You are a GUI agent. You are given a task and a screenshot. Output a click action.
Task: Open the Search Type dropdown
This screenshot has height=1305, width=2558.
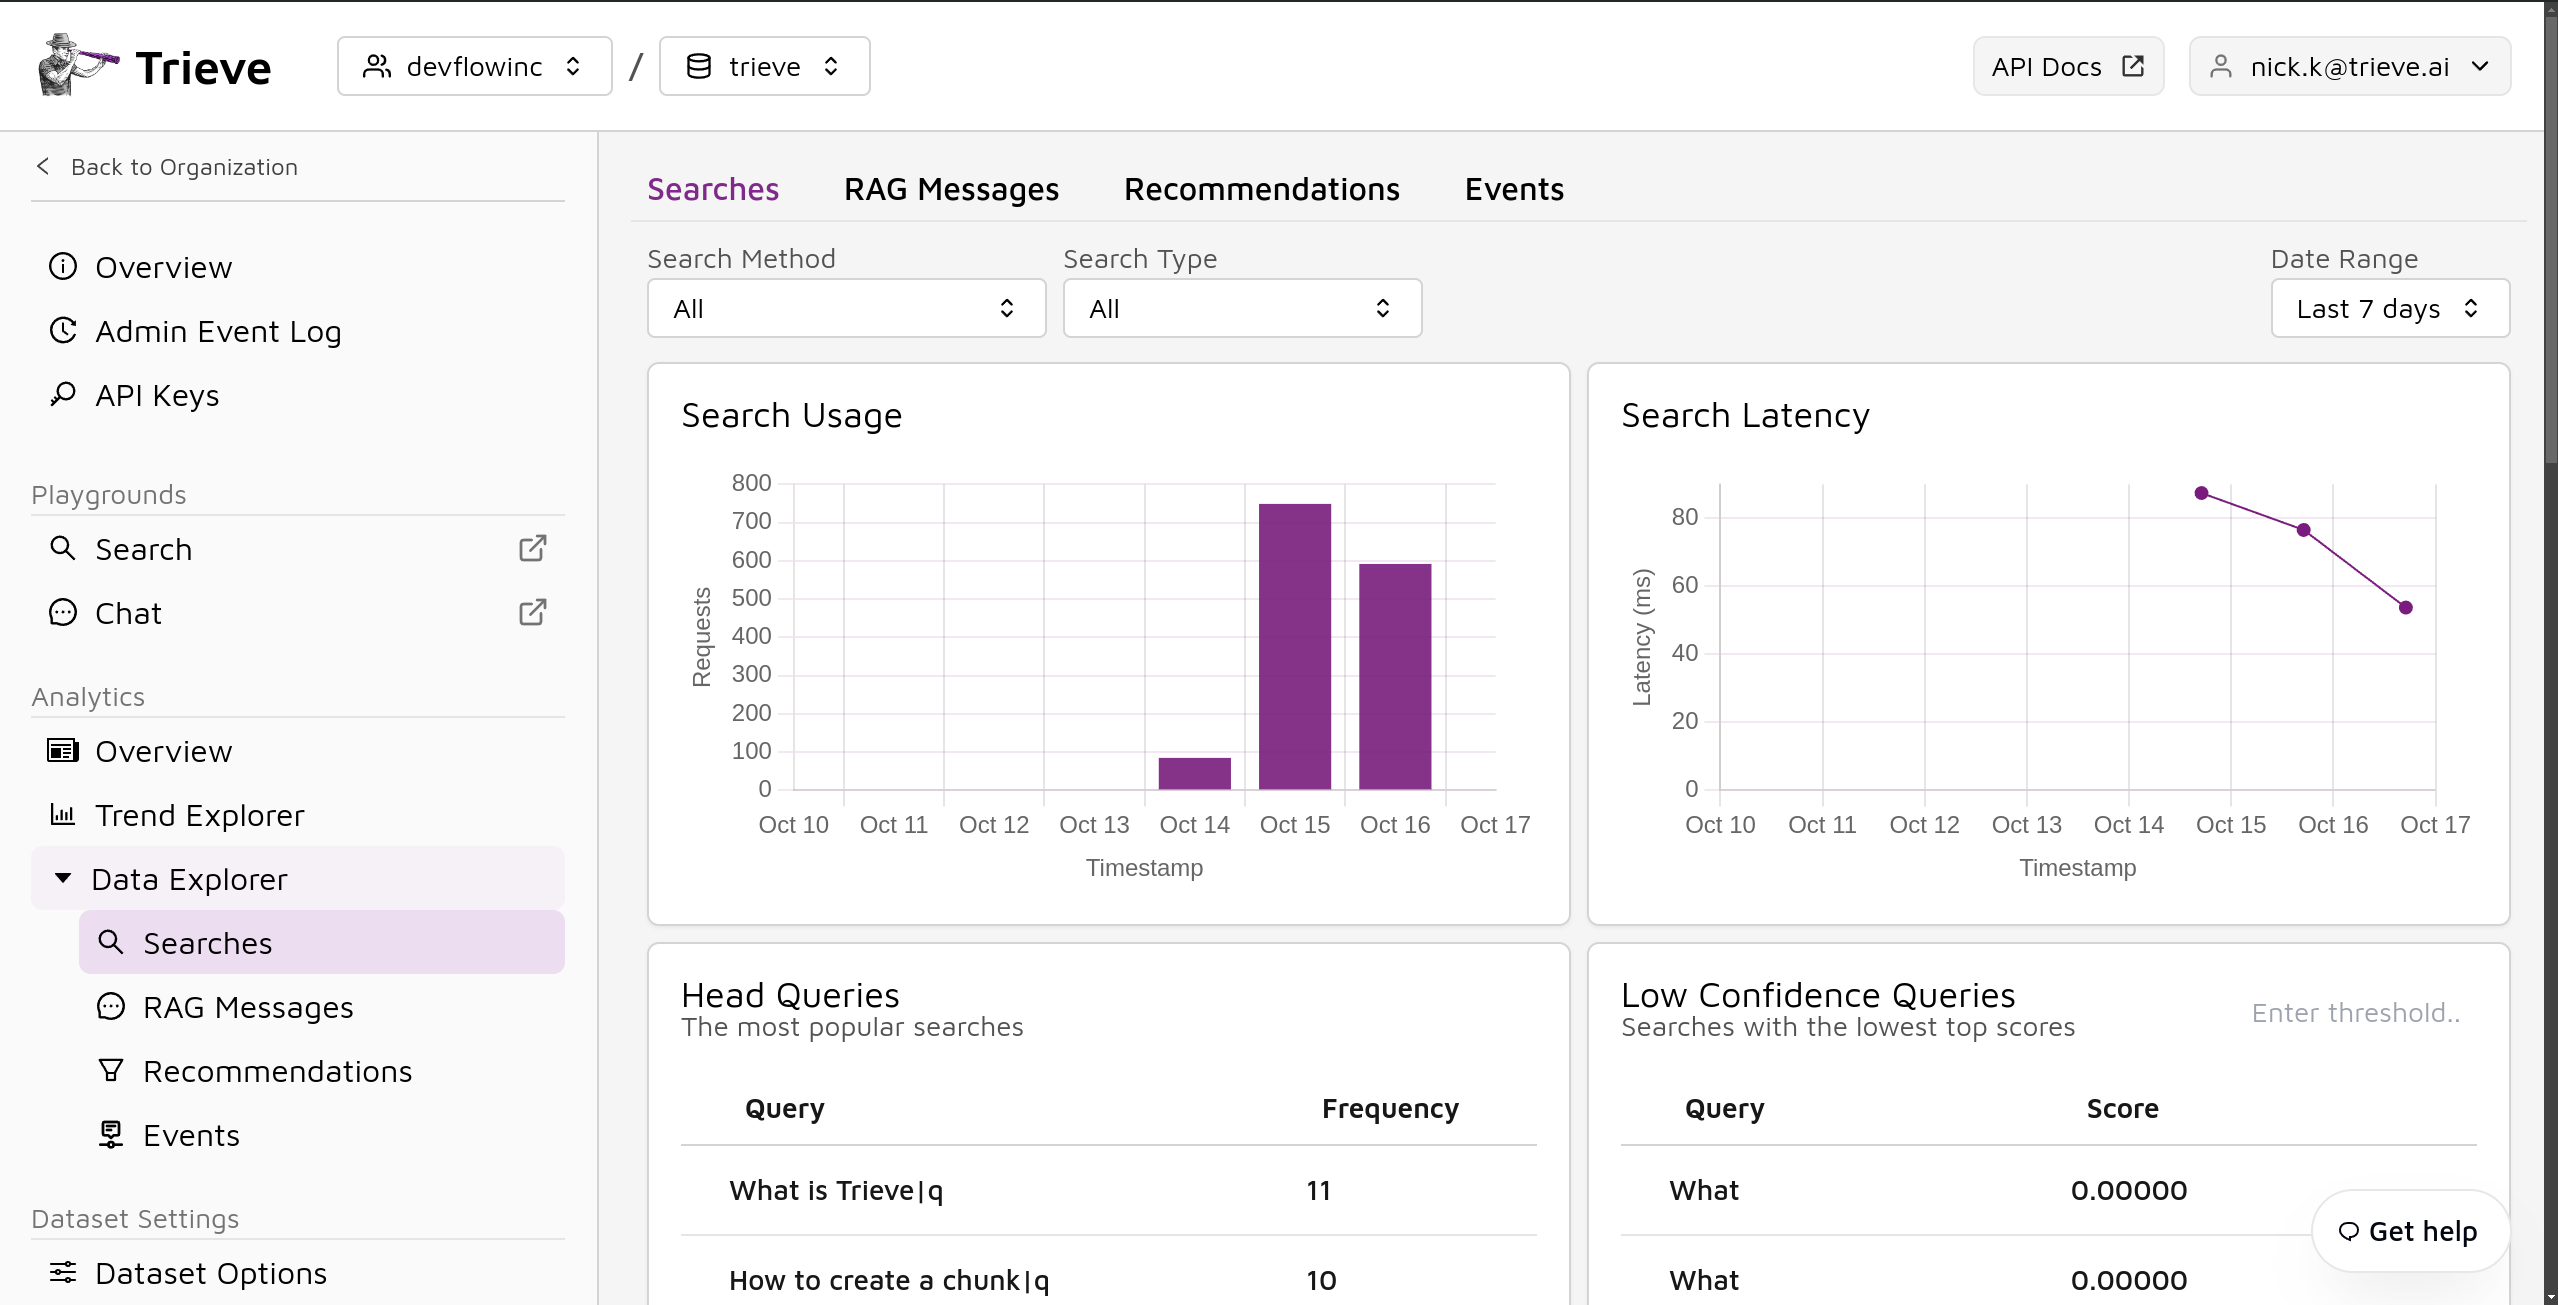point(1242,308)
